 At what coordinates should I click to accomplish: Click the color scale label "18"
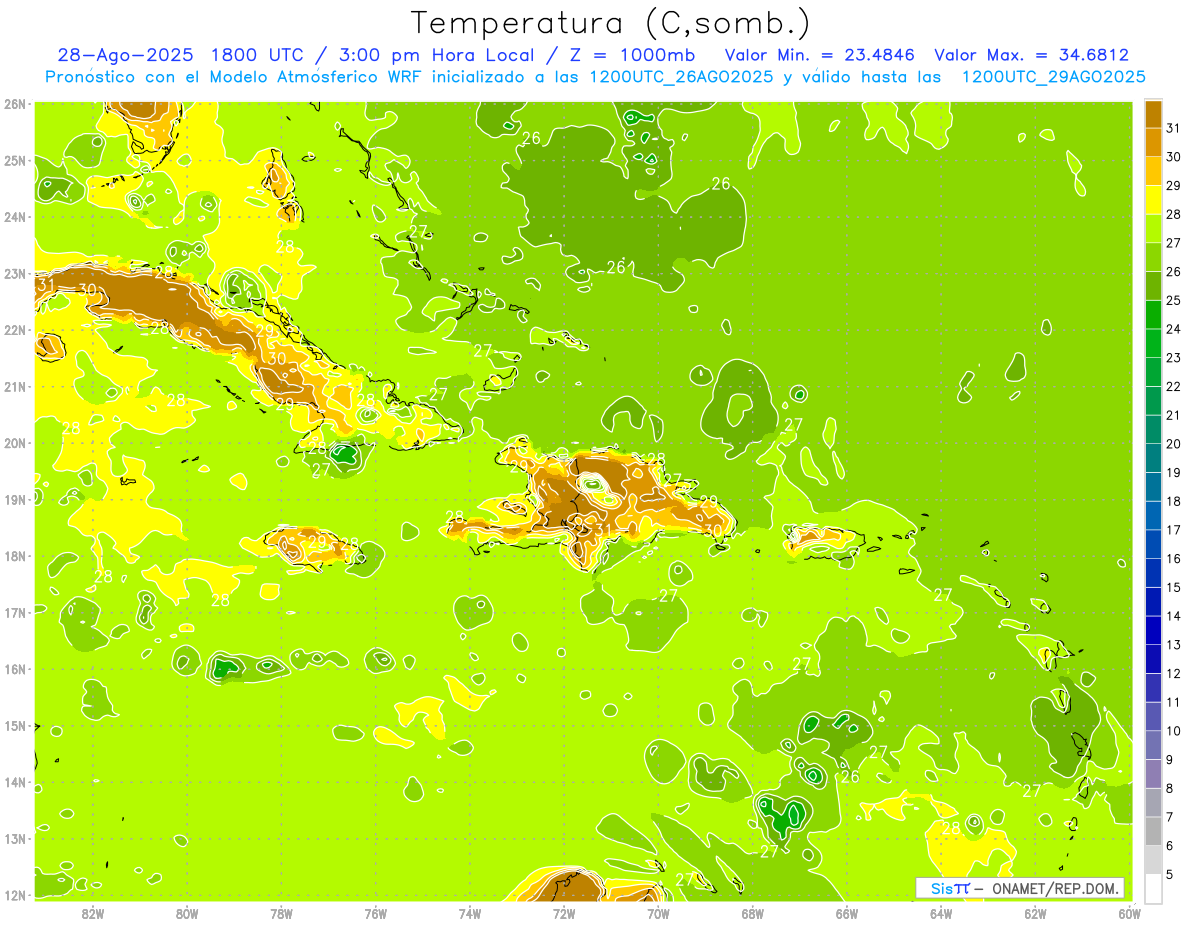coord(1174,501)
